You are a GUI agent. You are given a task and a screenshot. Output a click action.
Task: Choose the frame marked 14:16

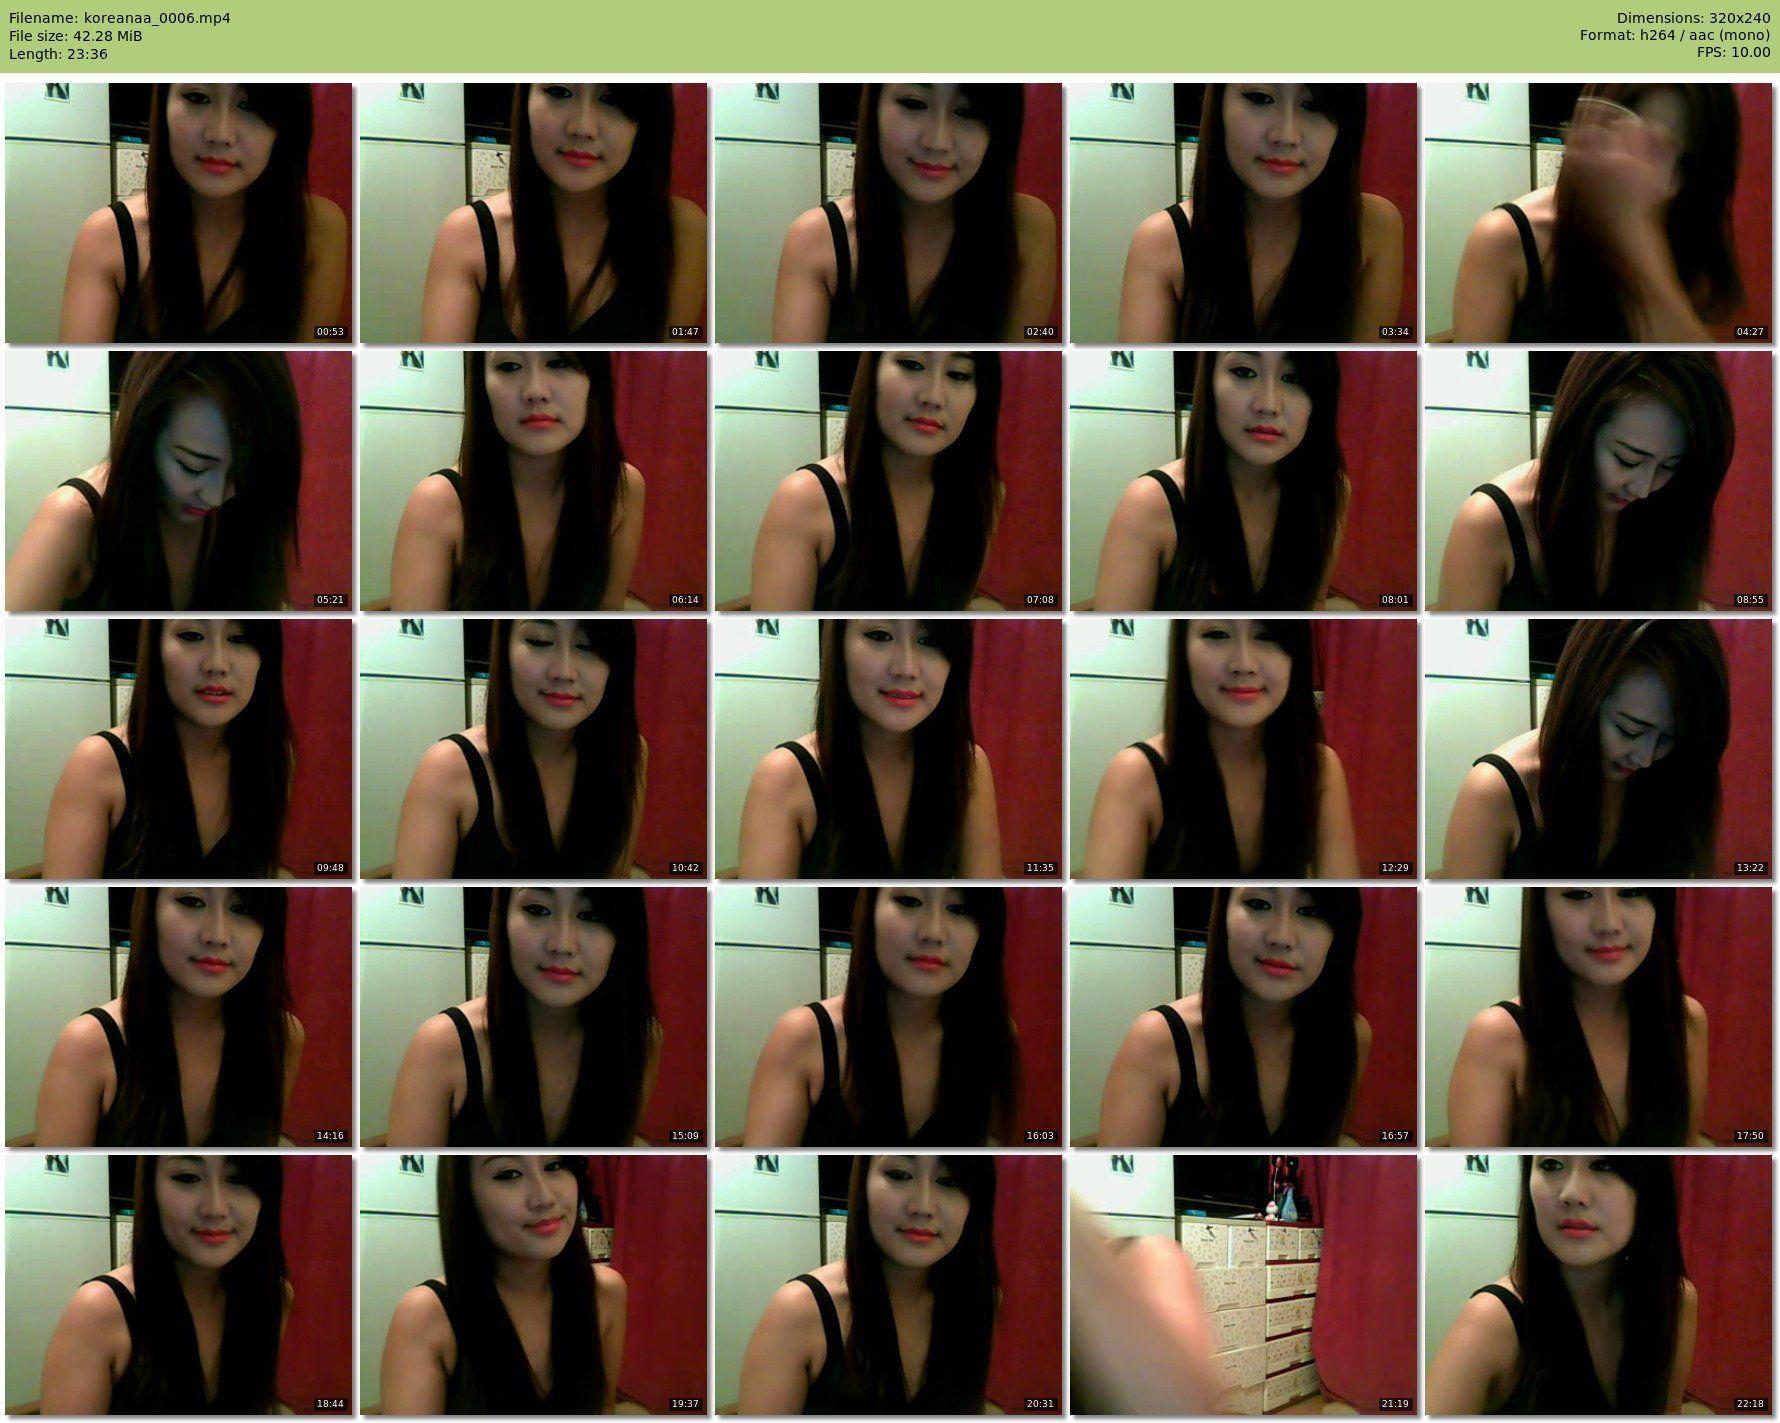(178, 1017)
